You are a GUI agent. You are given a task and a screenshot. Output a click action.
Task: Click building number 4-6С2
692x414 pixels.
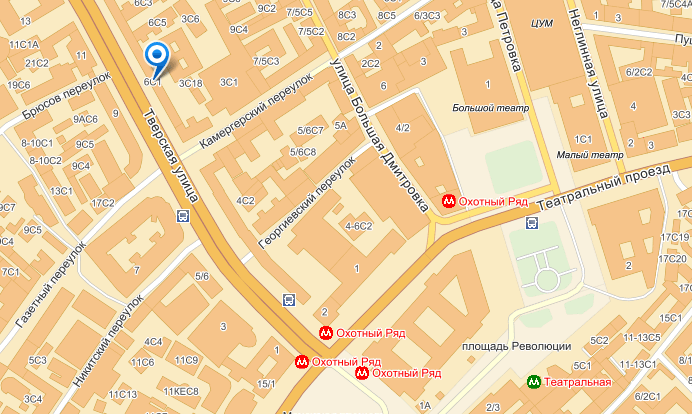(x=358, y=226)
